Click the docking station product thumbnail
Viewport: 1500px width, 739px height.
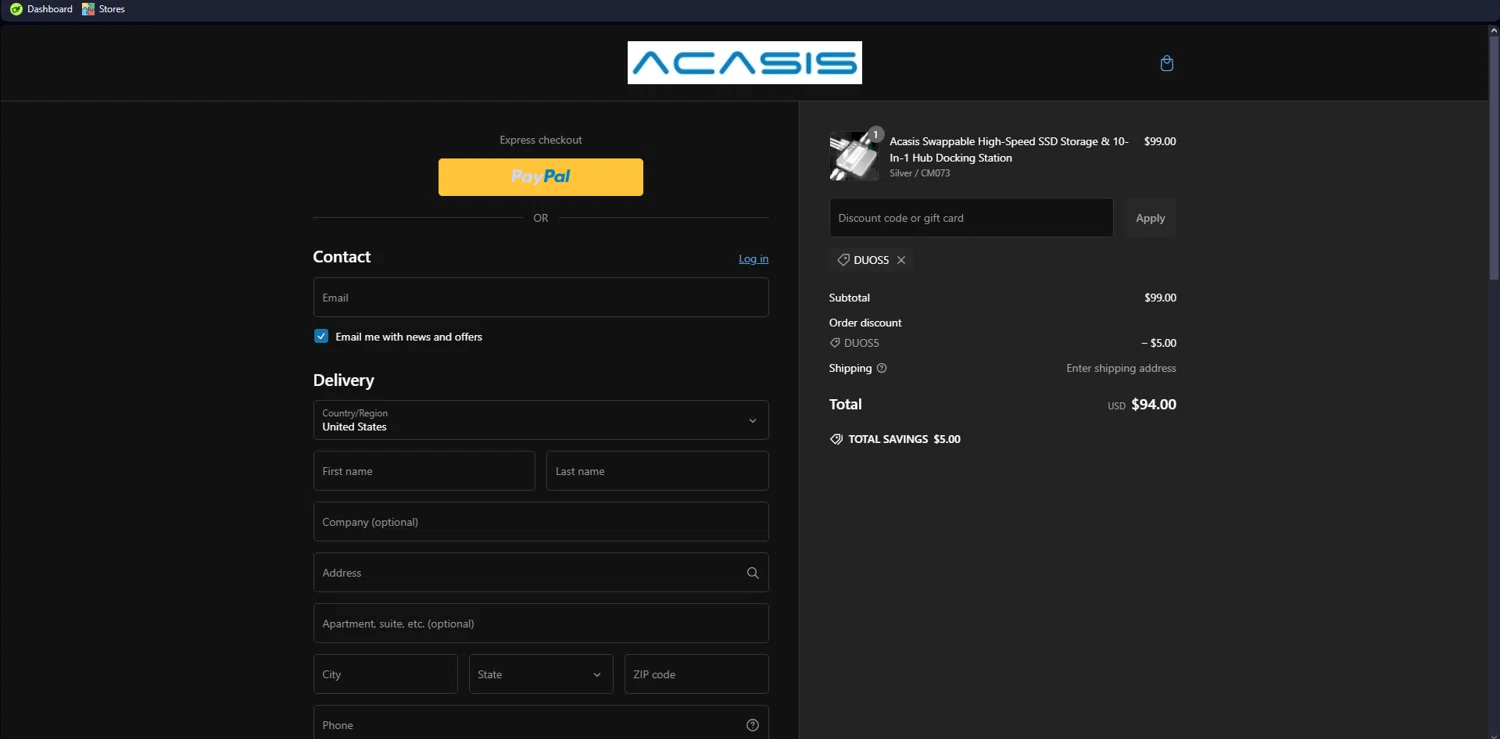[x=854, y=156]
